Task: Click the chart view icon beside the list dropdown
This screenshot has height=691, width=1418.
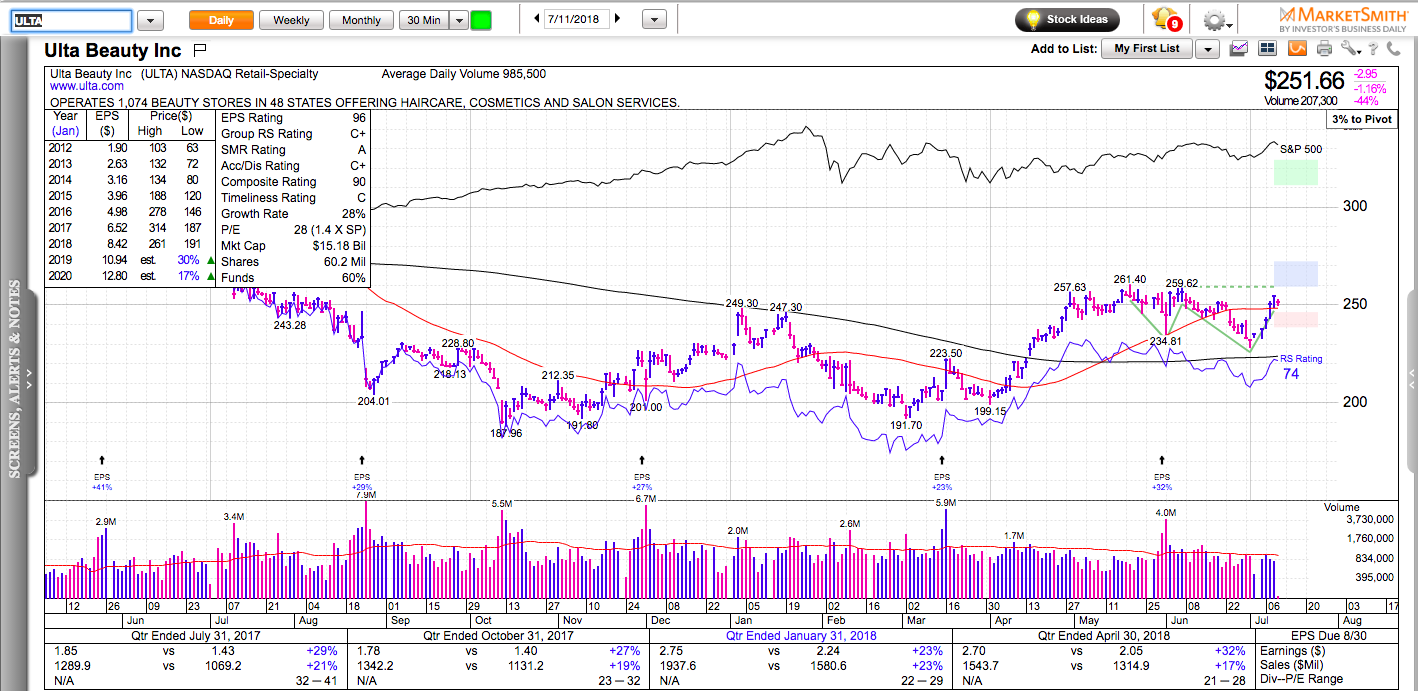Action: pyautogui.click(x=1239, y=48)
